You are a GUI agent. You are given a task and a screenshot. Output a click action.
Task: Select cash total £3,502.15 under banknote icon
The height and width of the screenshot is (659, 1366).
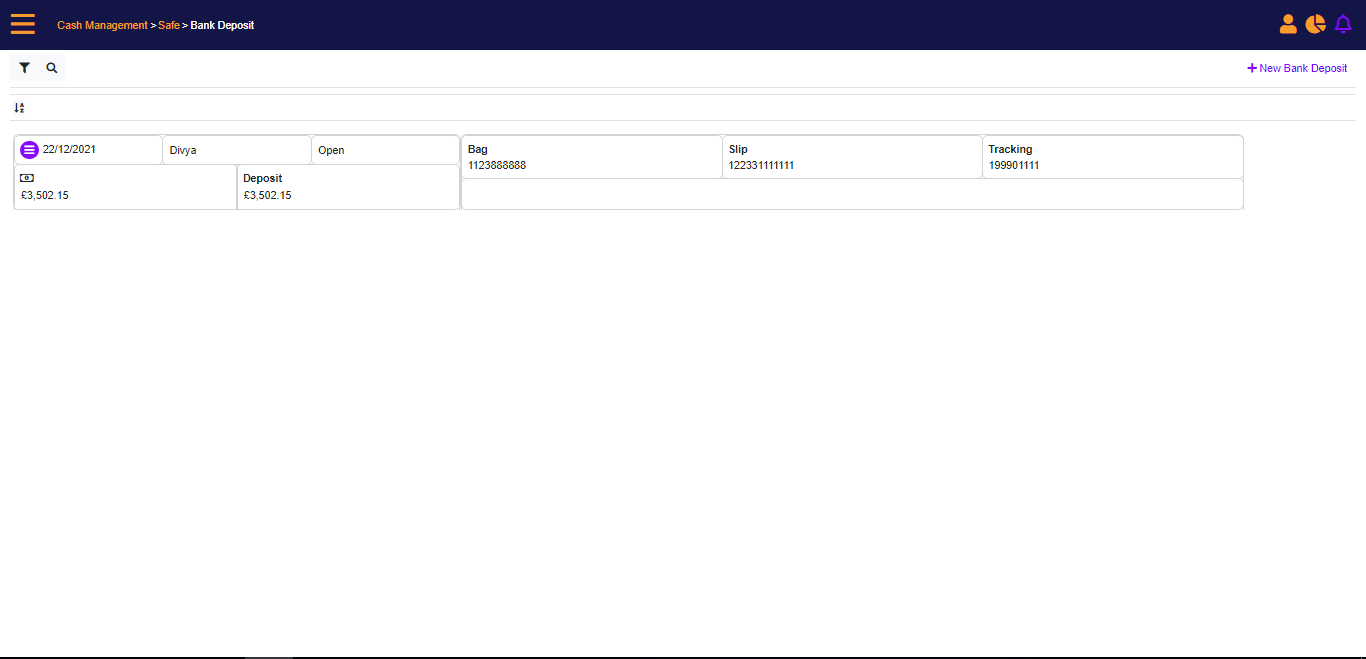[45, 195]
